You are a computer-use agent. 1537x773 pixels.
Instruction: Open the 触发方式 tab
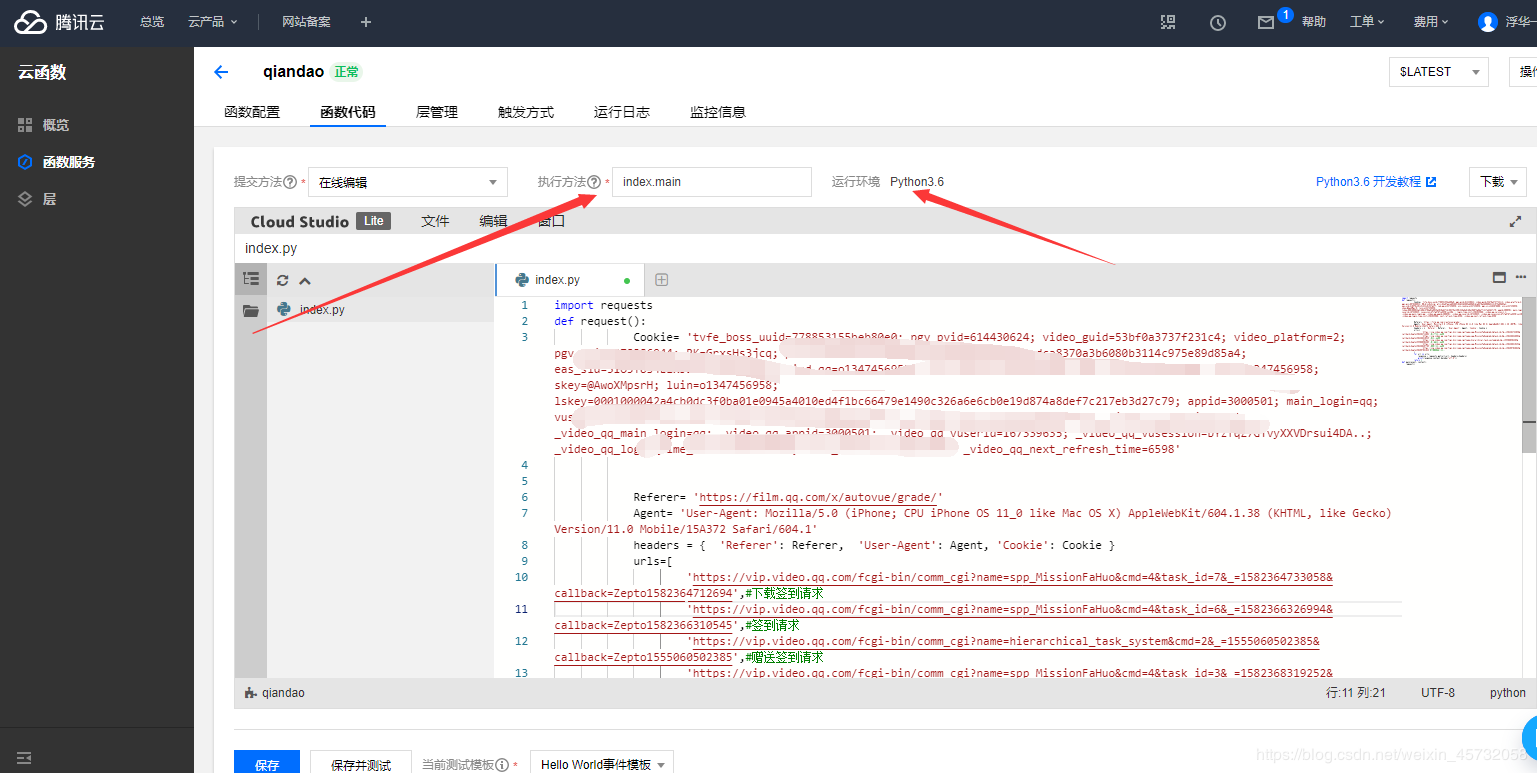[526, 112]
